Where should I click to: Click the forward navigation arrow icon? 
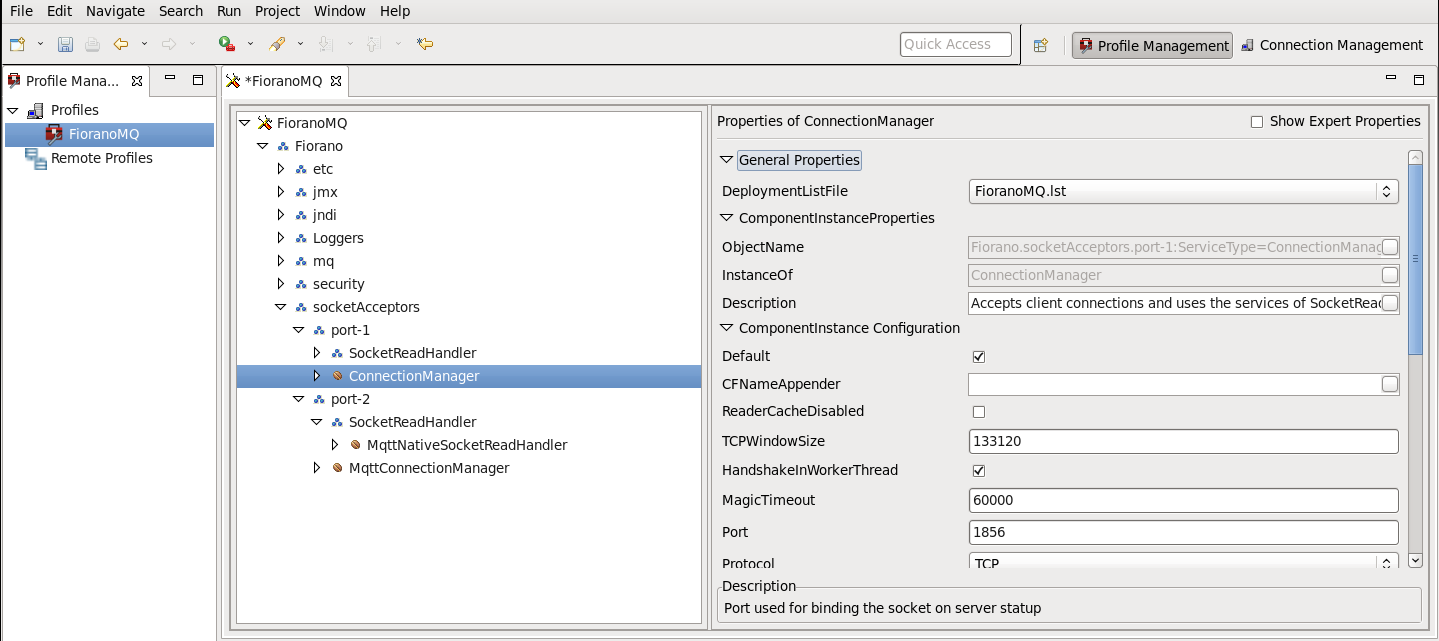[169, 44]
